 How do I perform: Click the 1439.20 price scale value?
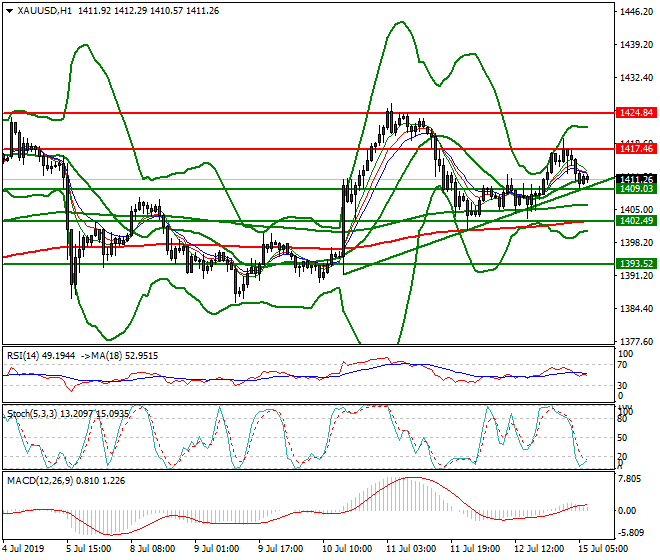(636, 45)
